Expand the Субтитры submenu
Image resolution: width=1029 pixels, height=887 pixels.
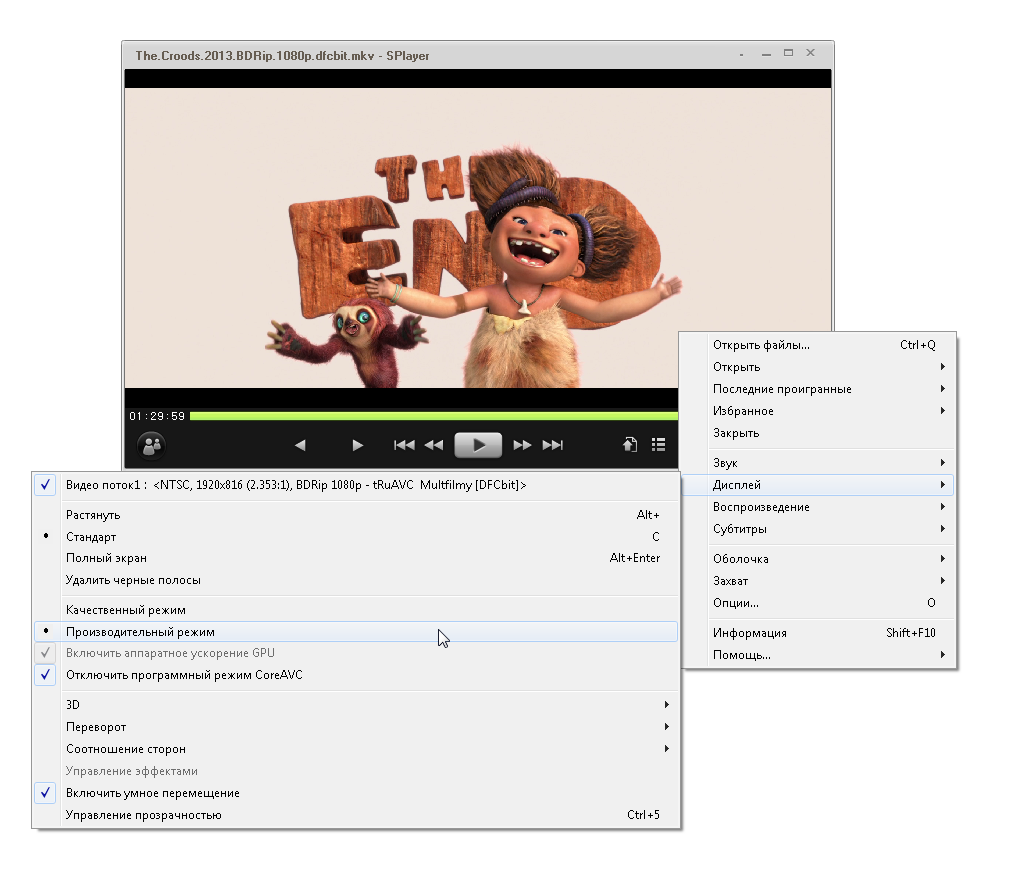click(818, 529)
